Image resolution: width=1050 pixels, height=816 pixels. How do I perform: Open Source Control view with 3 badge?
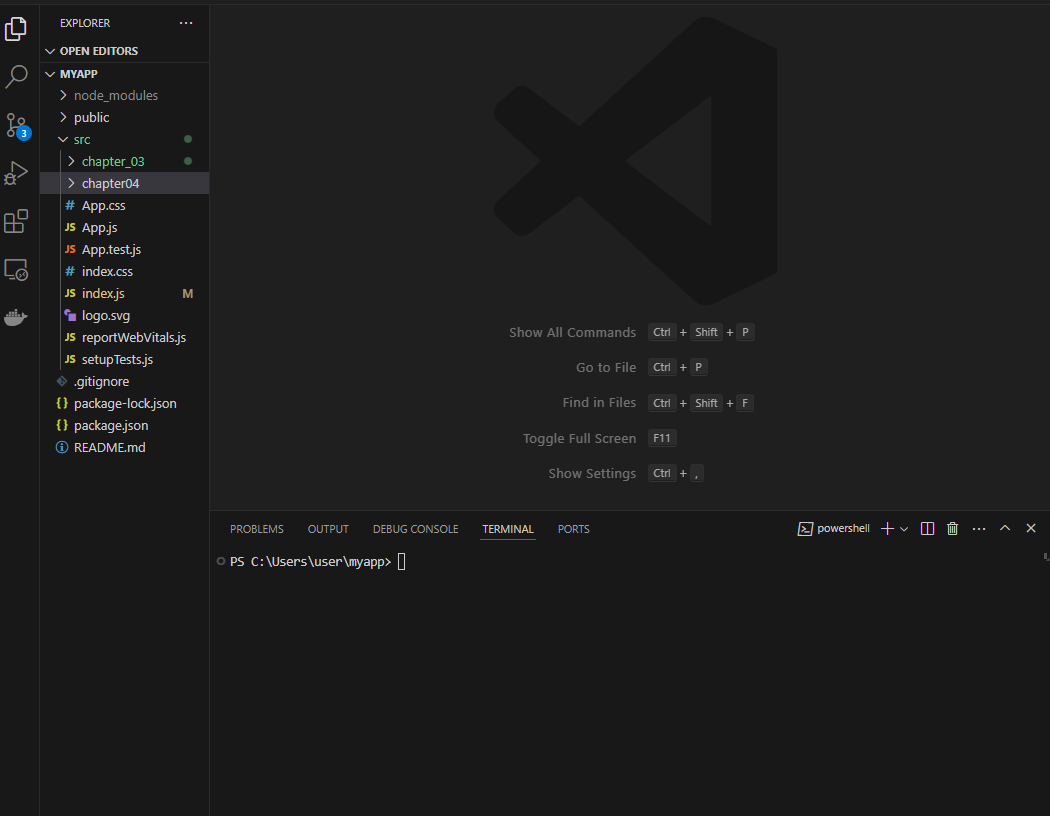(x=16, y=125)
